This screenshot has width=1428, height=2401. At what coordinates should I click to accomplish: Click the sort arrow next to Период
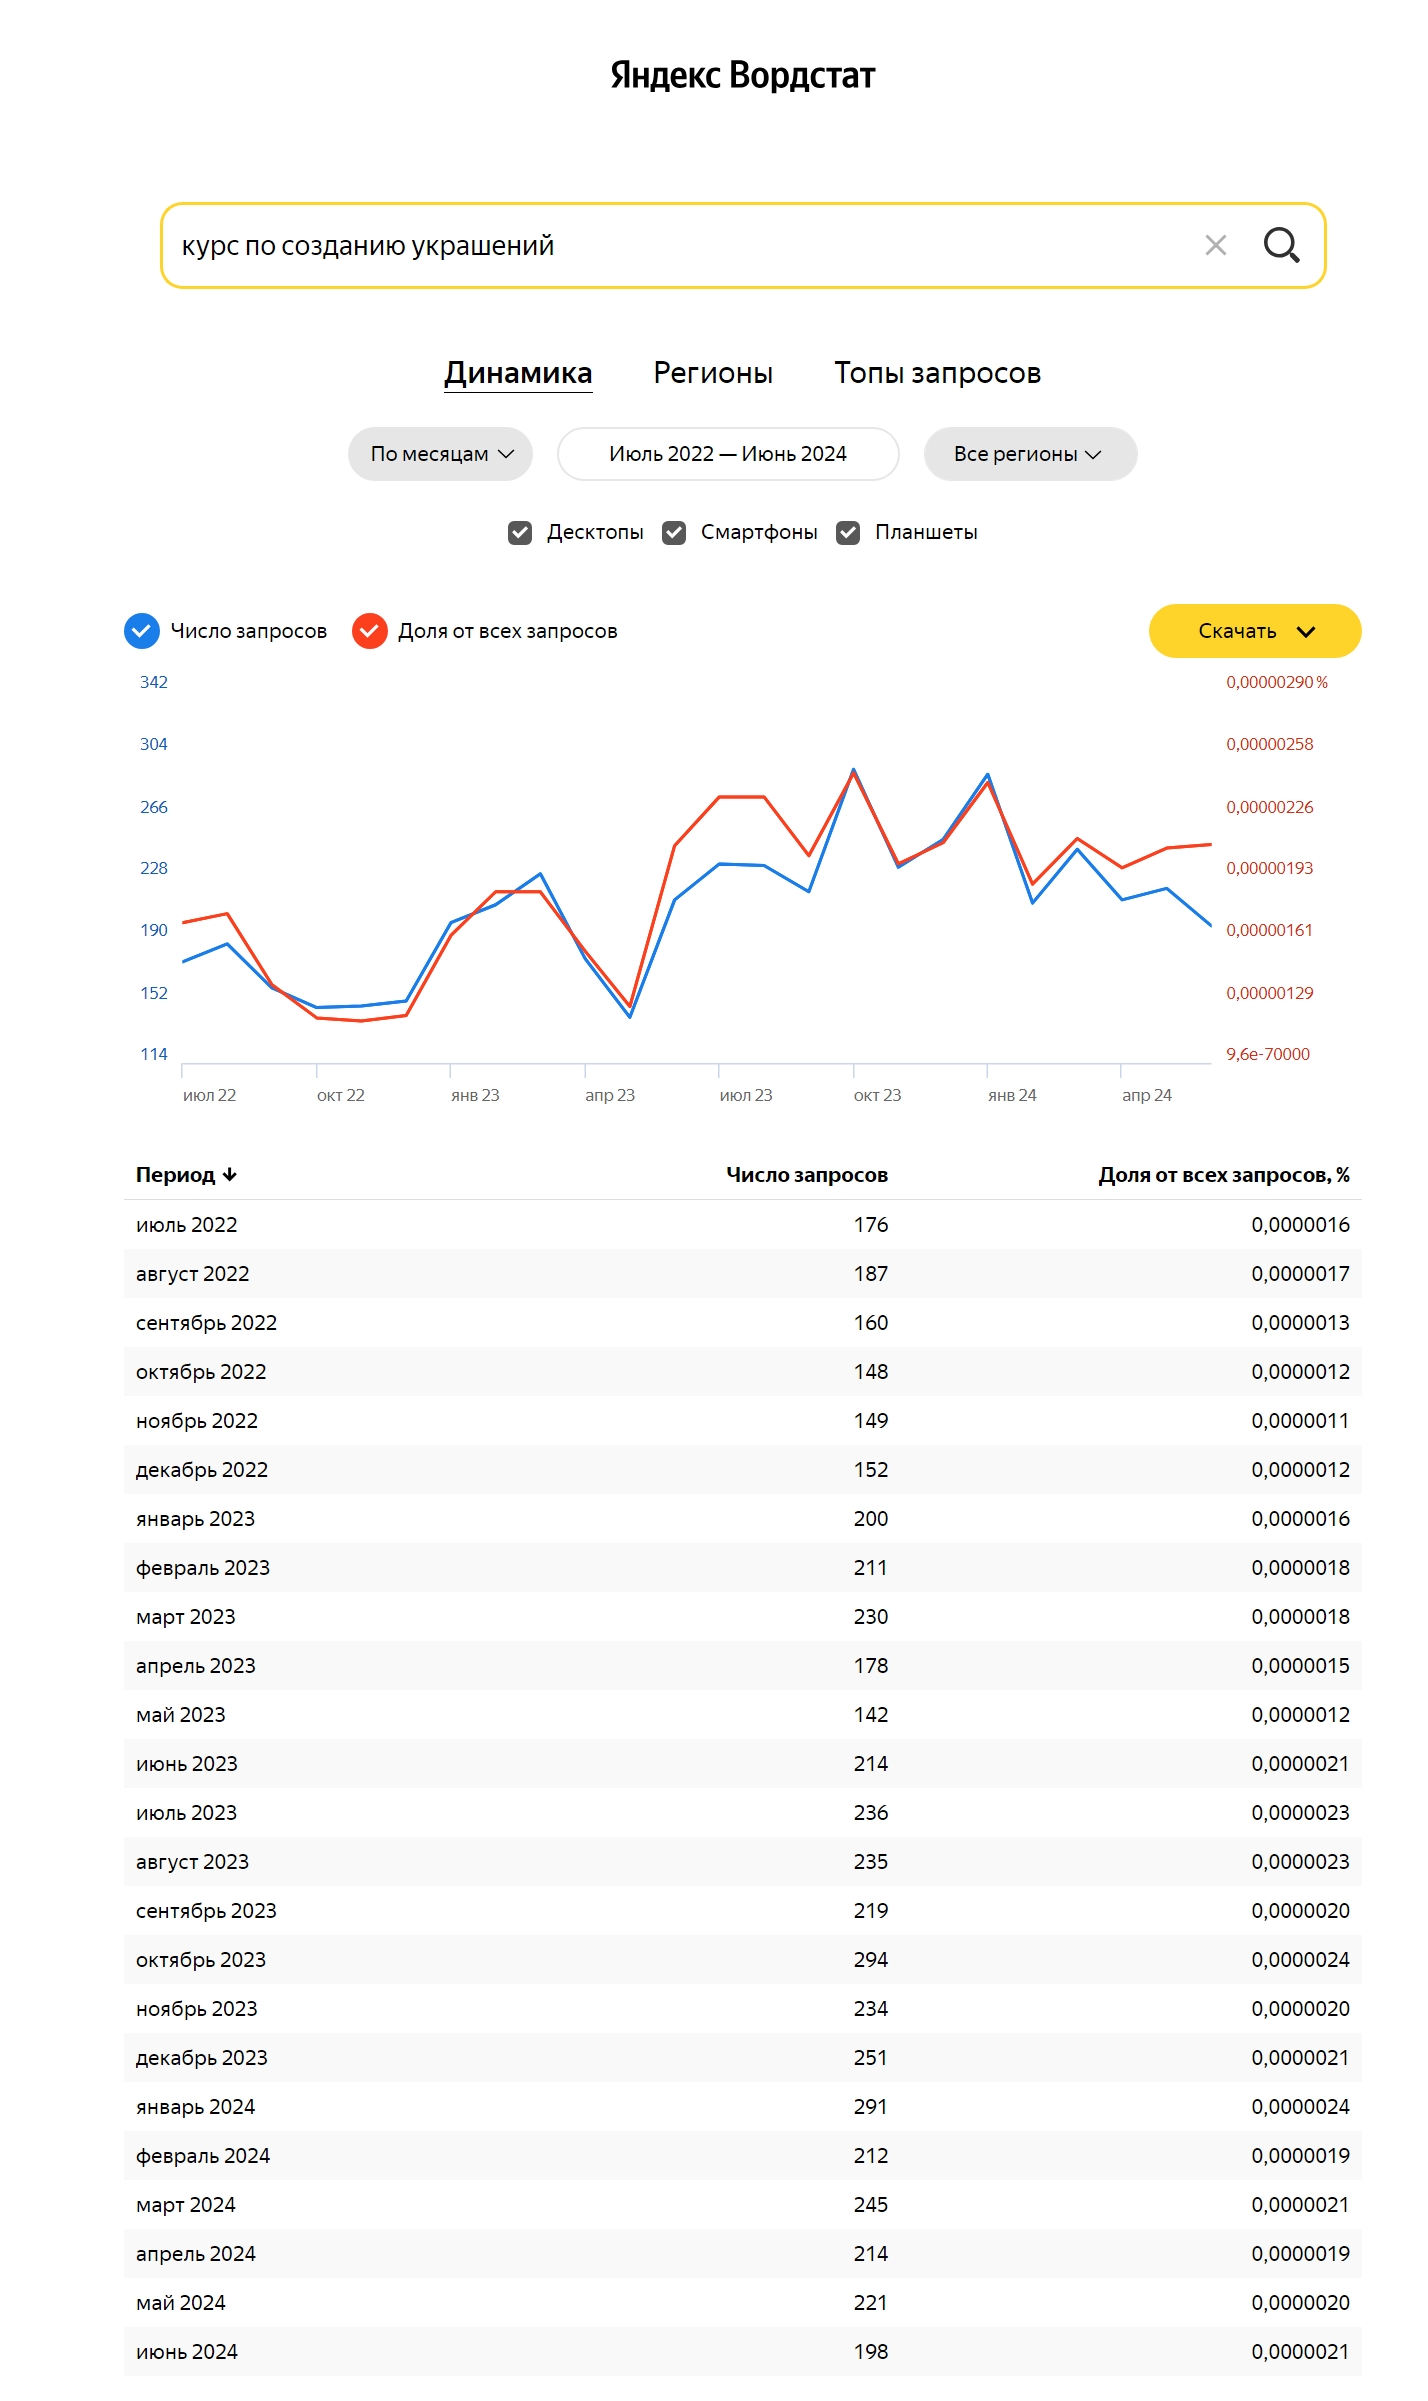click(x=230, y=1174)
